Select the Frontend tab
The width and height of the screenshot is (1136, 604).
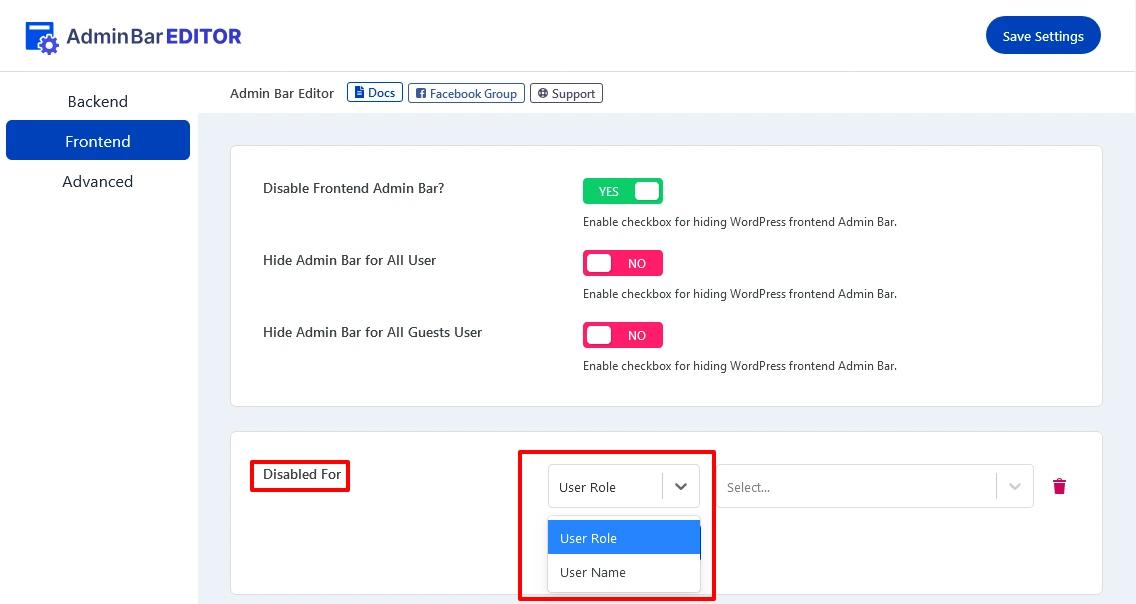coord(97,141)
